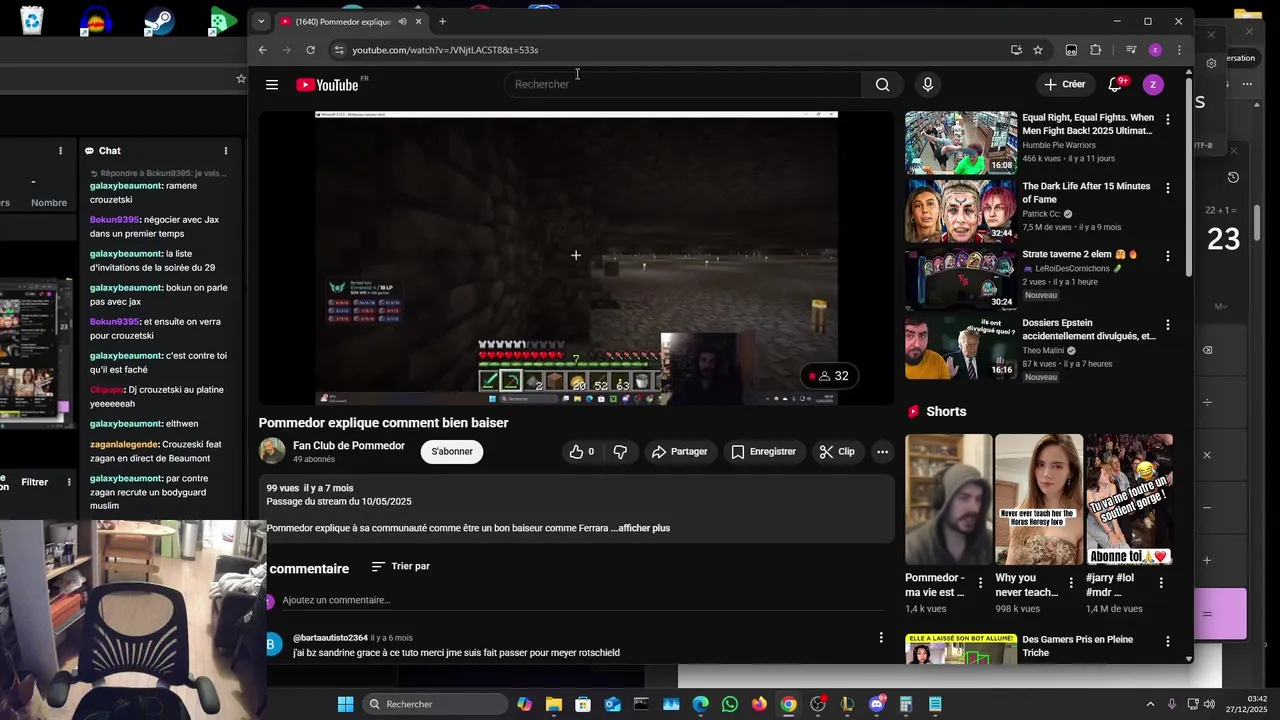The width and height of the screenshot is (1280, 720).
Task: Reload the page in Chrome
Action: (311, 50)
